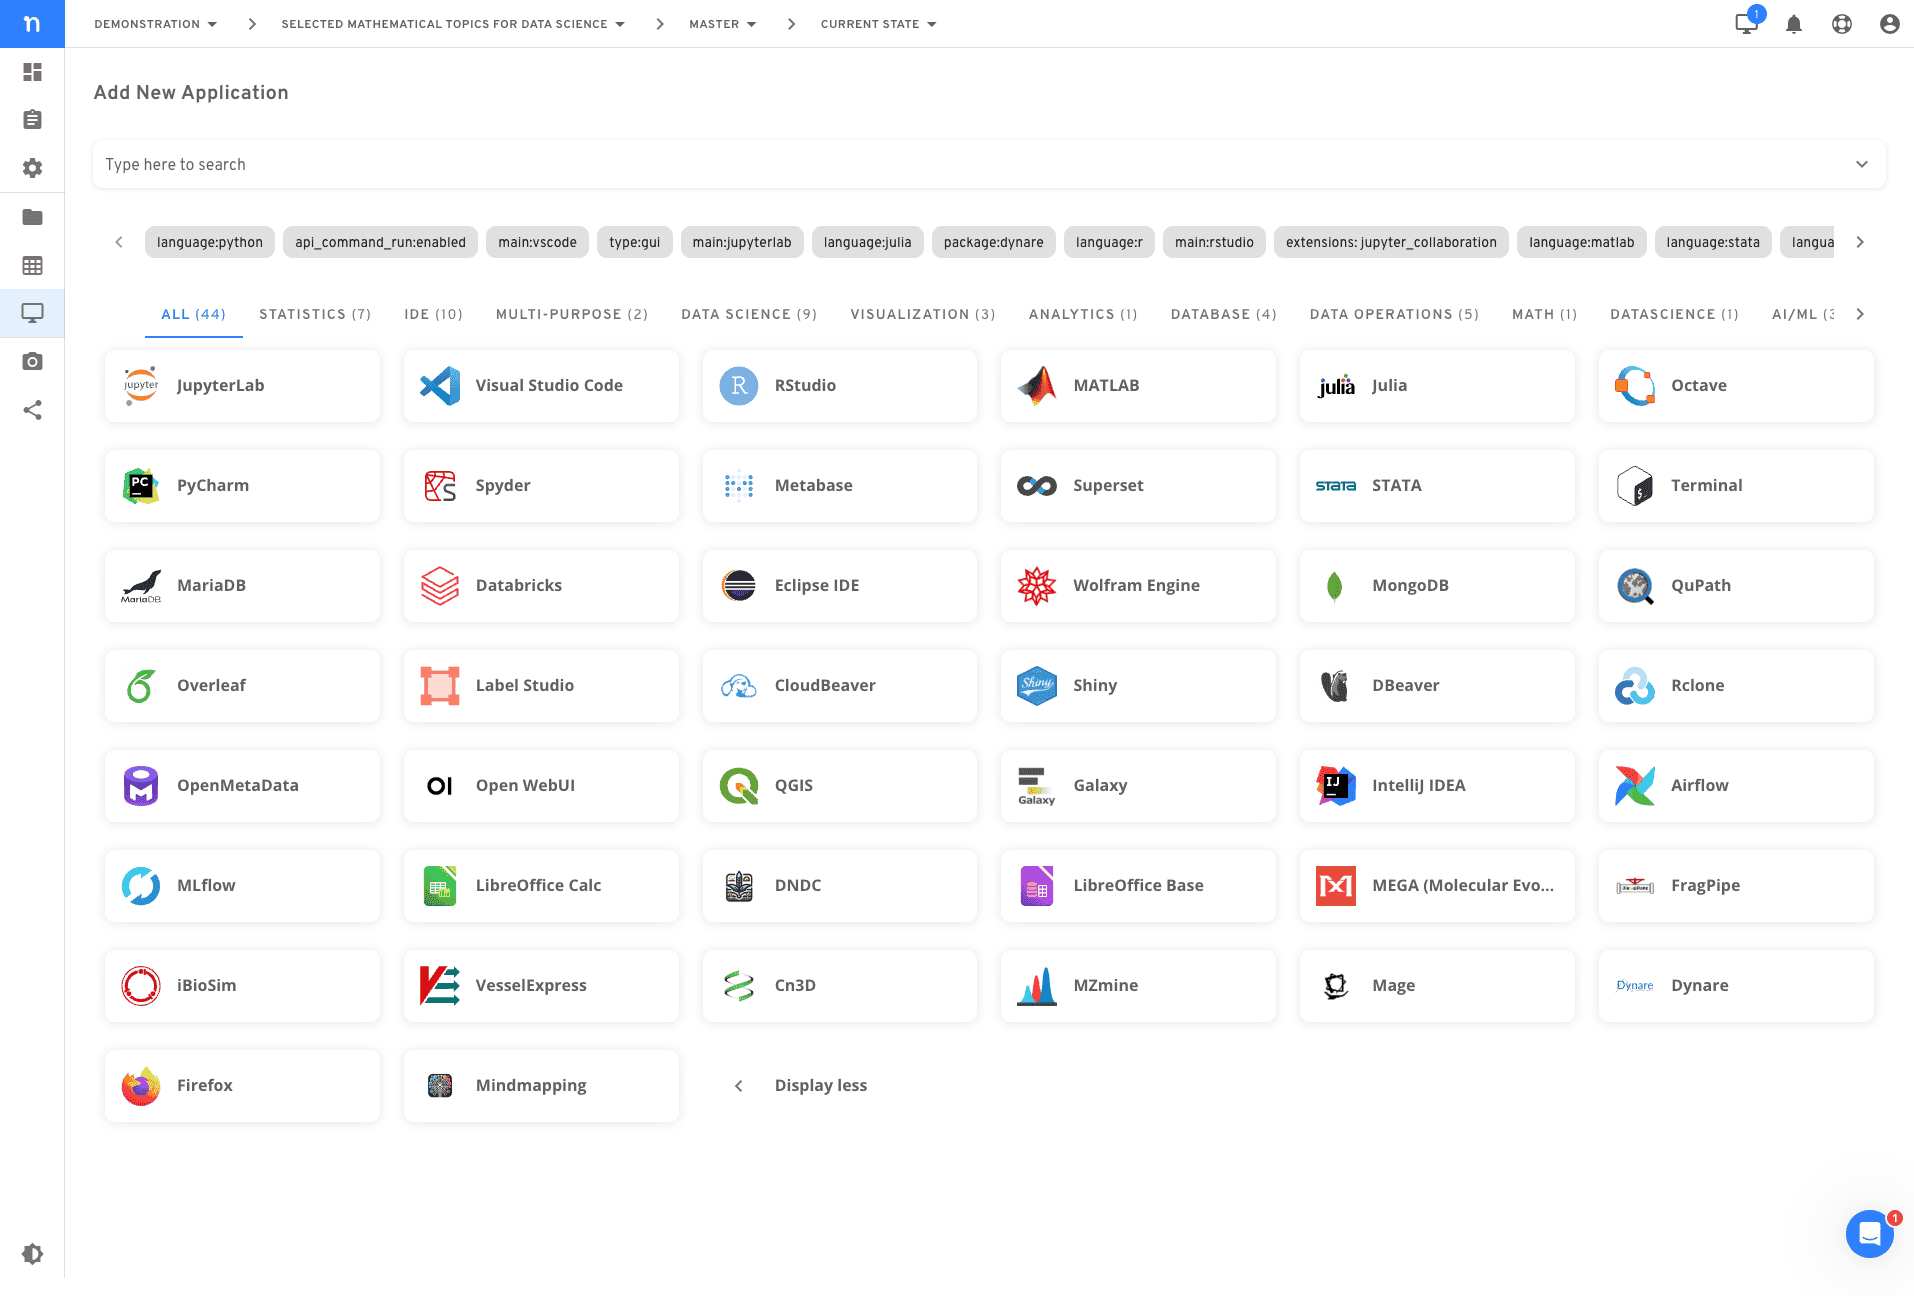The image size is (1914, 1296).
Task: Filter by the language:julia tag
Action: (867, 242)
